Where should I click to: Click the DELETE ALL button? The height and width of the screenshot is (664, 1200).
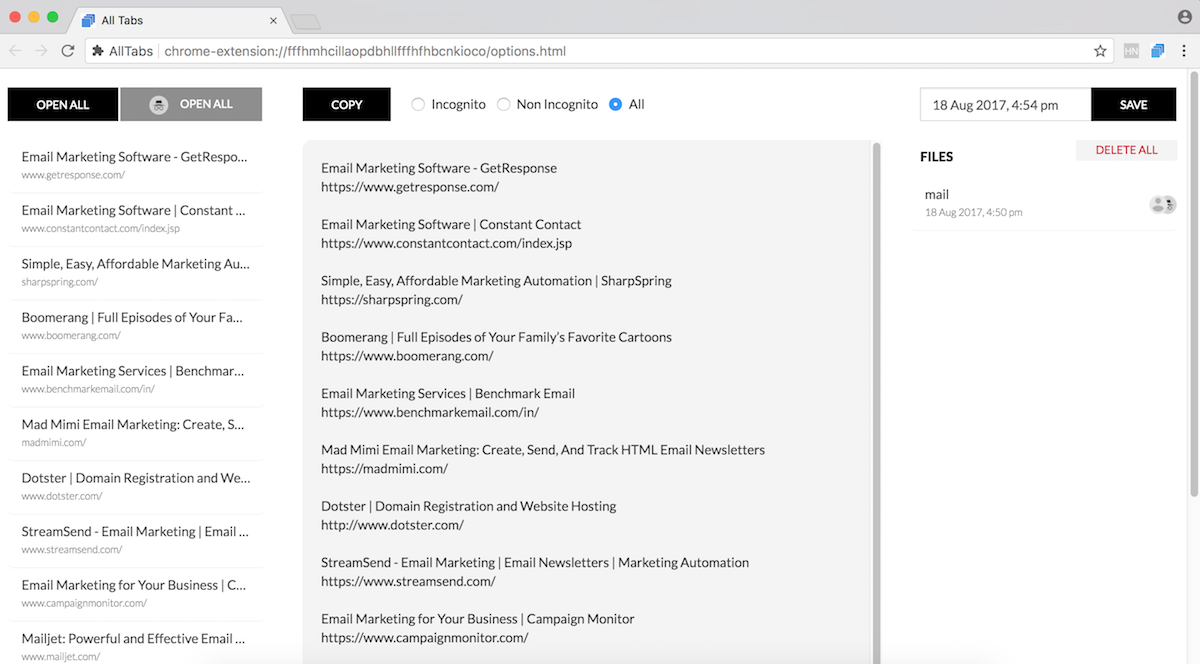[x=1126, y=150]
